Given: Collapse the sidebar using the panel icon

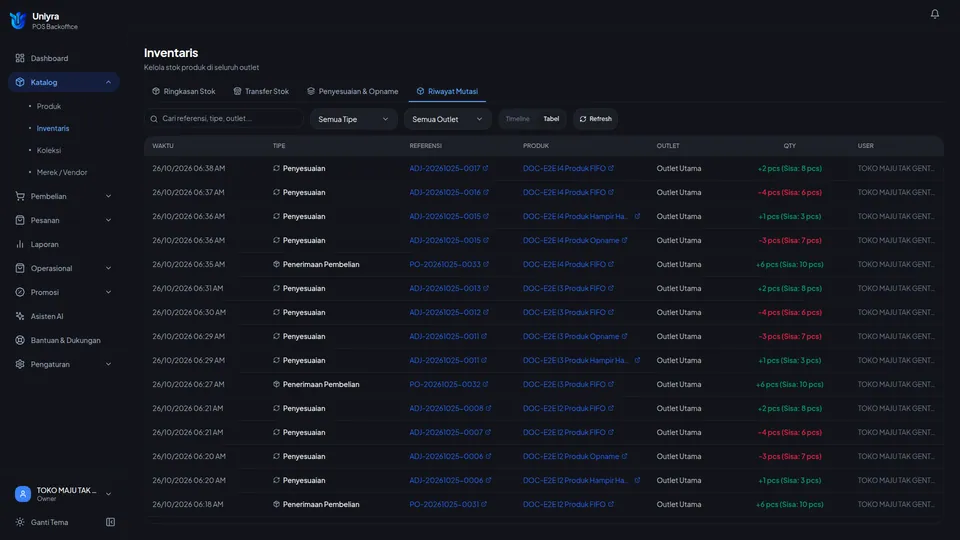Looking at the screenshot, I should (110, 522).
